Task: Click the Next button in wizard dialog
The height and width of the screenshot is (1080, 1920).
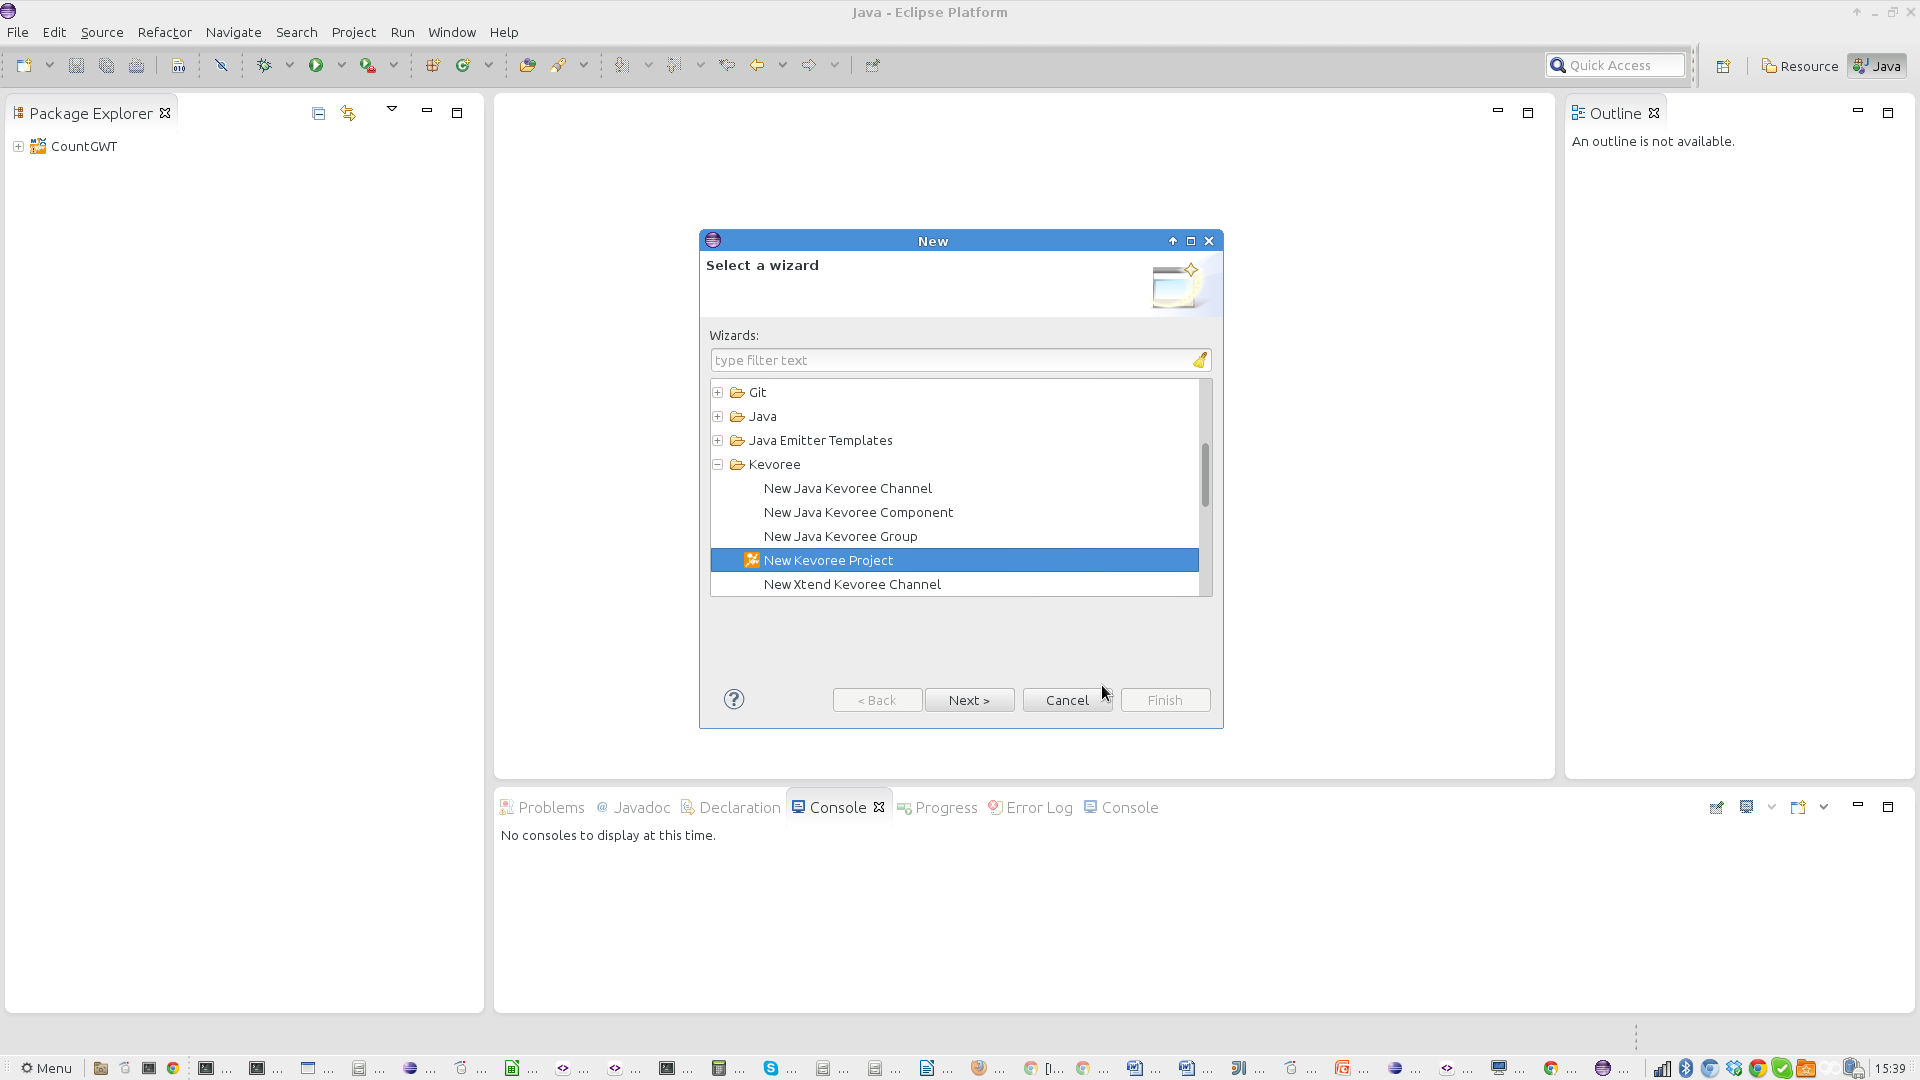Action: pyautogui.click(x=968, y=699)
